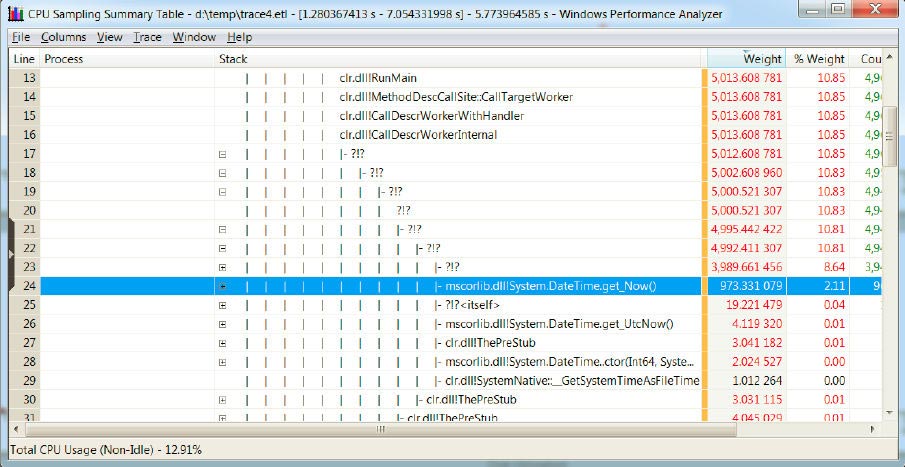The image size is (905, 467).
Task: Select clr.dll!RunMain row
Action: tap(444, 78)
